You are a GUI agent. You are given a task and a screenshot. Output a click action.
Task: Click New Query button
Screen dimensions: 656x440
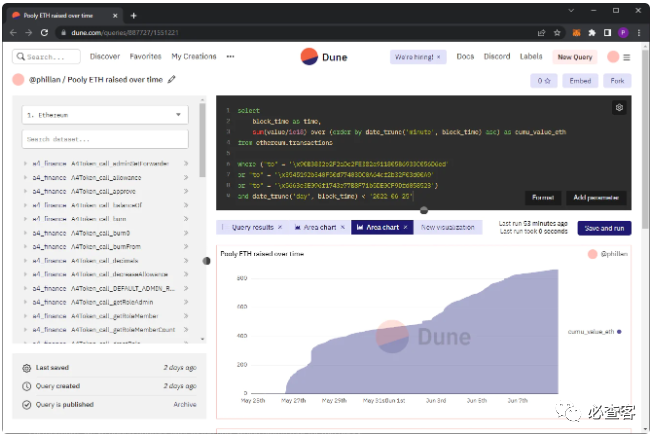pyautogui.click(x=575, y=57)
